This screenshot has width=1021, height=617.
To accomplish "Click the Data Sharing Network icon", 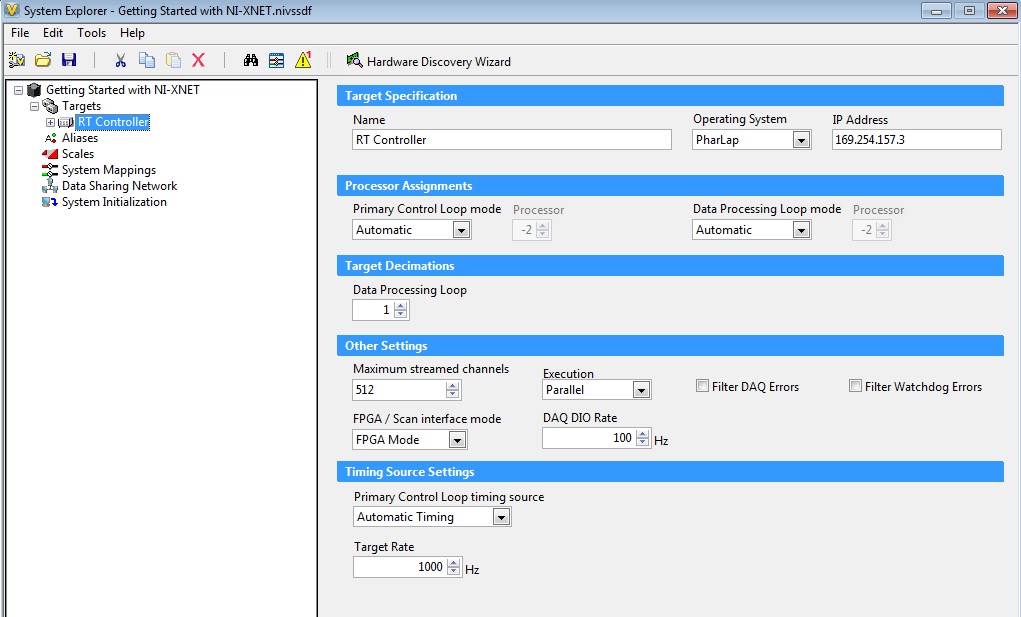I will (x=50, y=186).
